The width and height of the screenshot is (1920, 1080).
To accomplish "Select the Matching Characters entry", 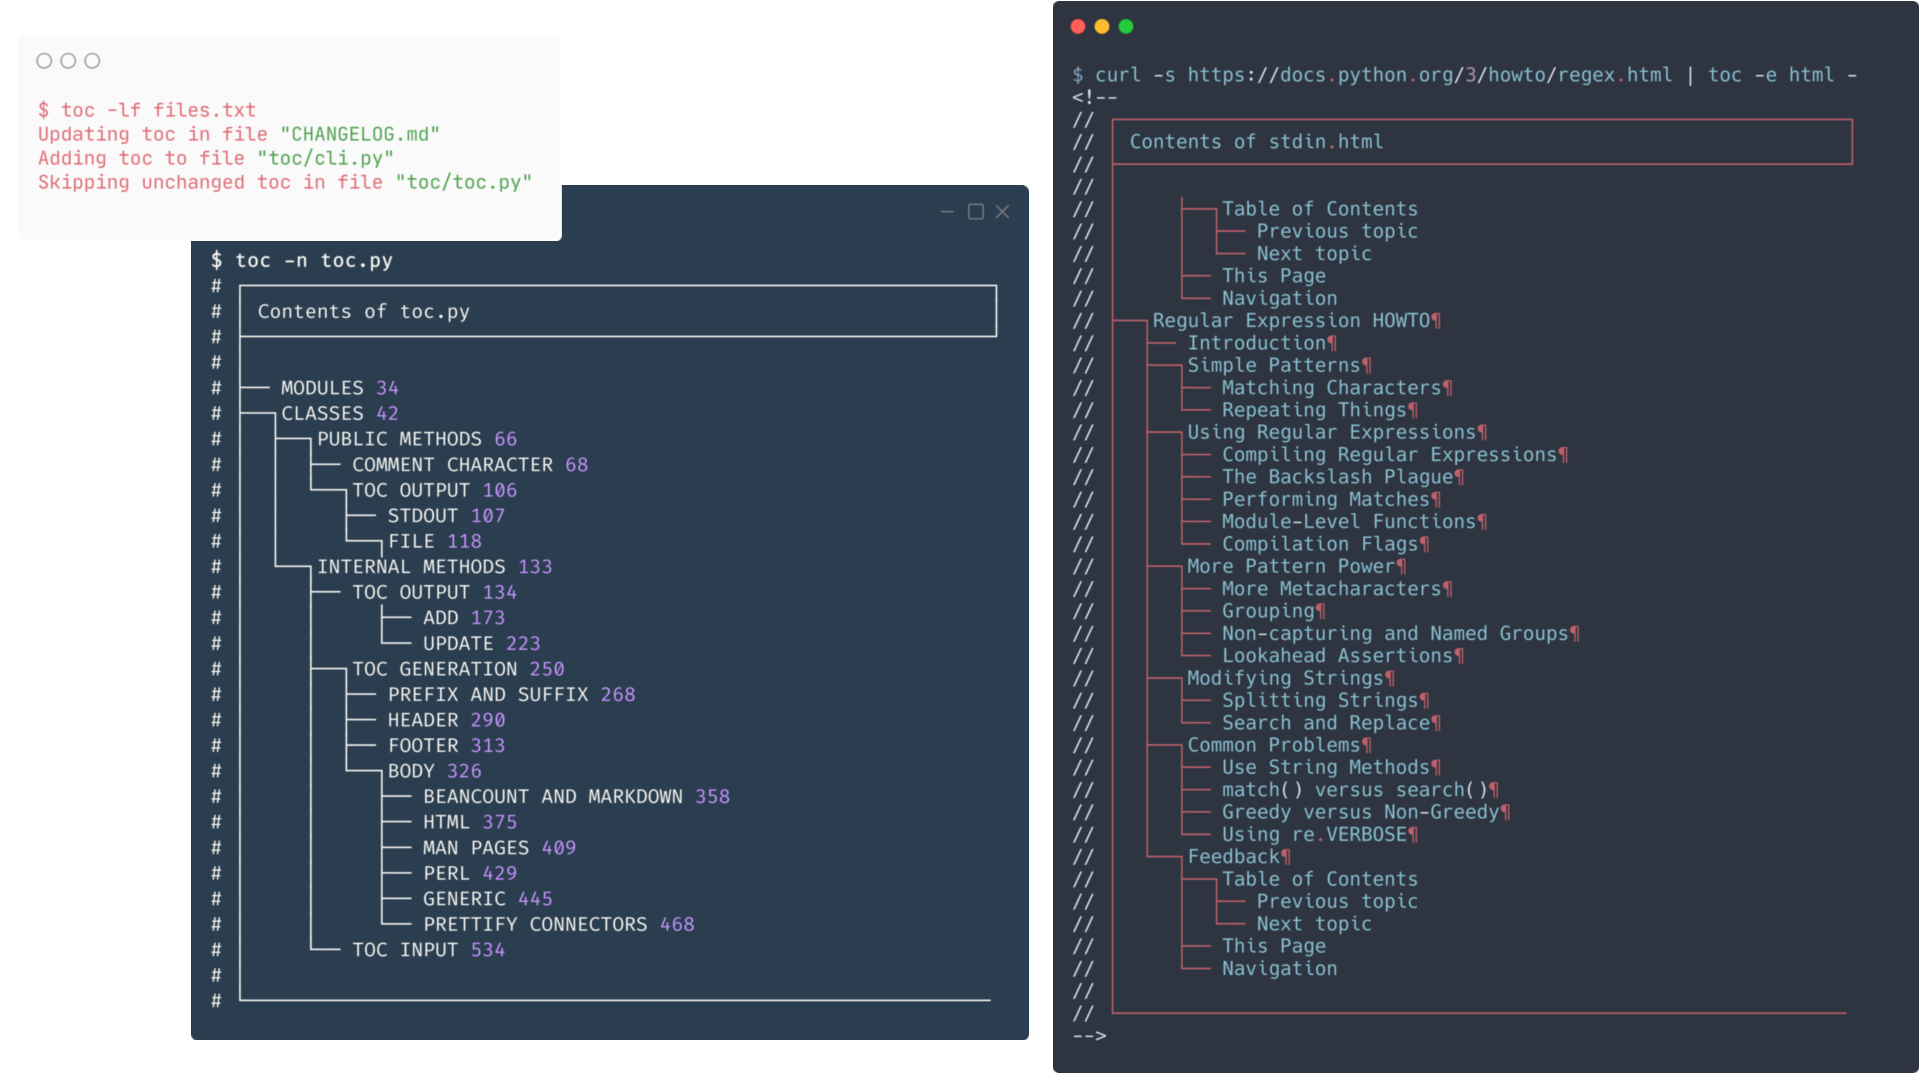I will click(1337, 388).
